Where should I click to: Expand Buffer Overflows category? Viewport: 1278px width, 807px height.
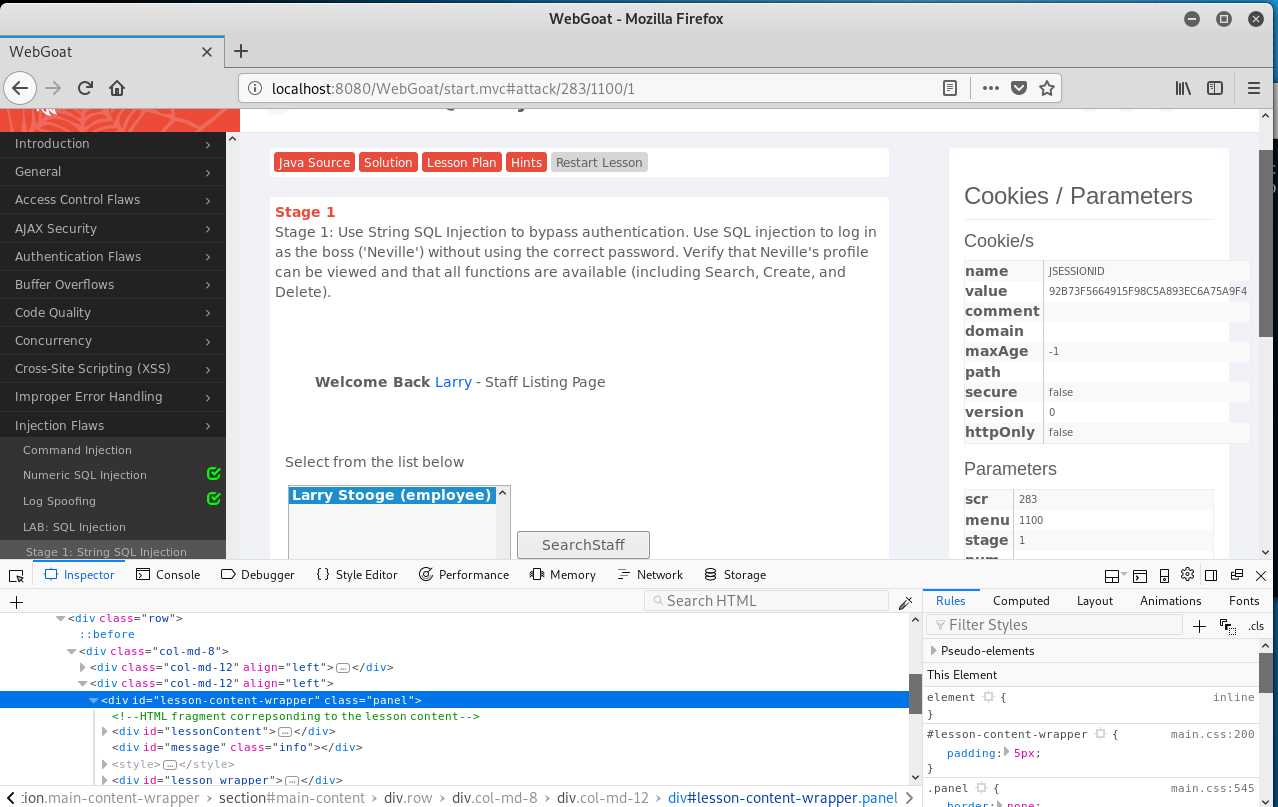pyautogui.click(x=113, y=285)
